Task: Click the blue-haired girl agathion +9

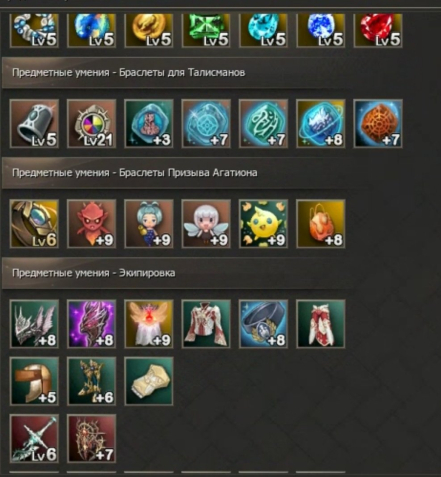Action: tap(149, 224)
